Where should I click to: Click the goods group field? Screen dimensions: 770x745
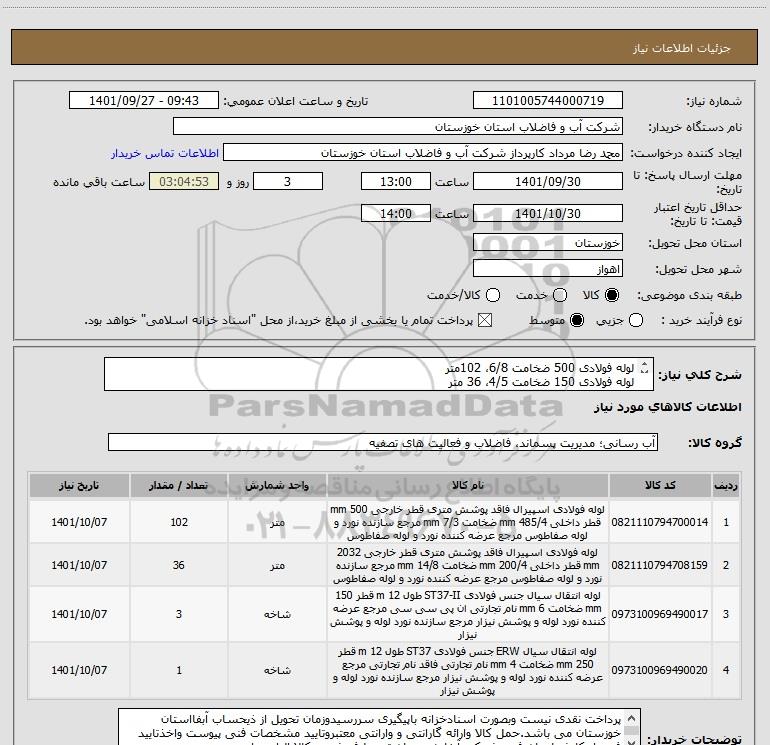click(x=383, y=442)
